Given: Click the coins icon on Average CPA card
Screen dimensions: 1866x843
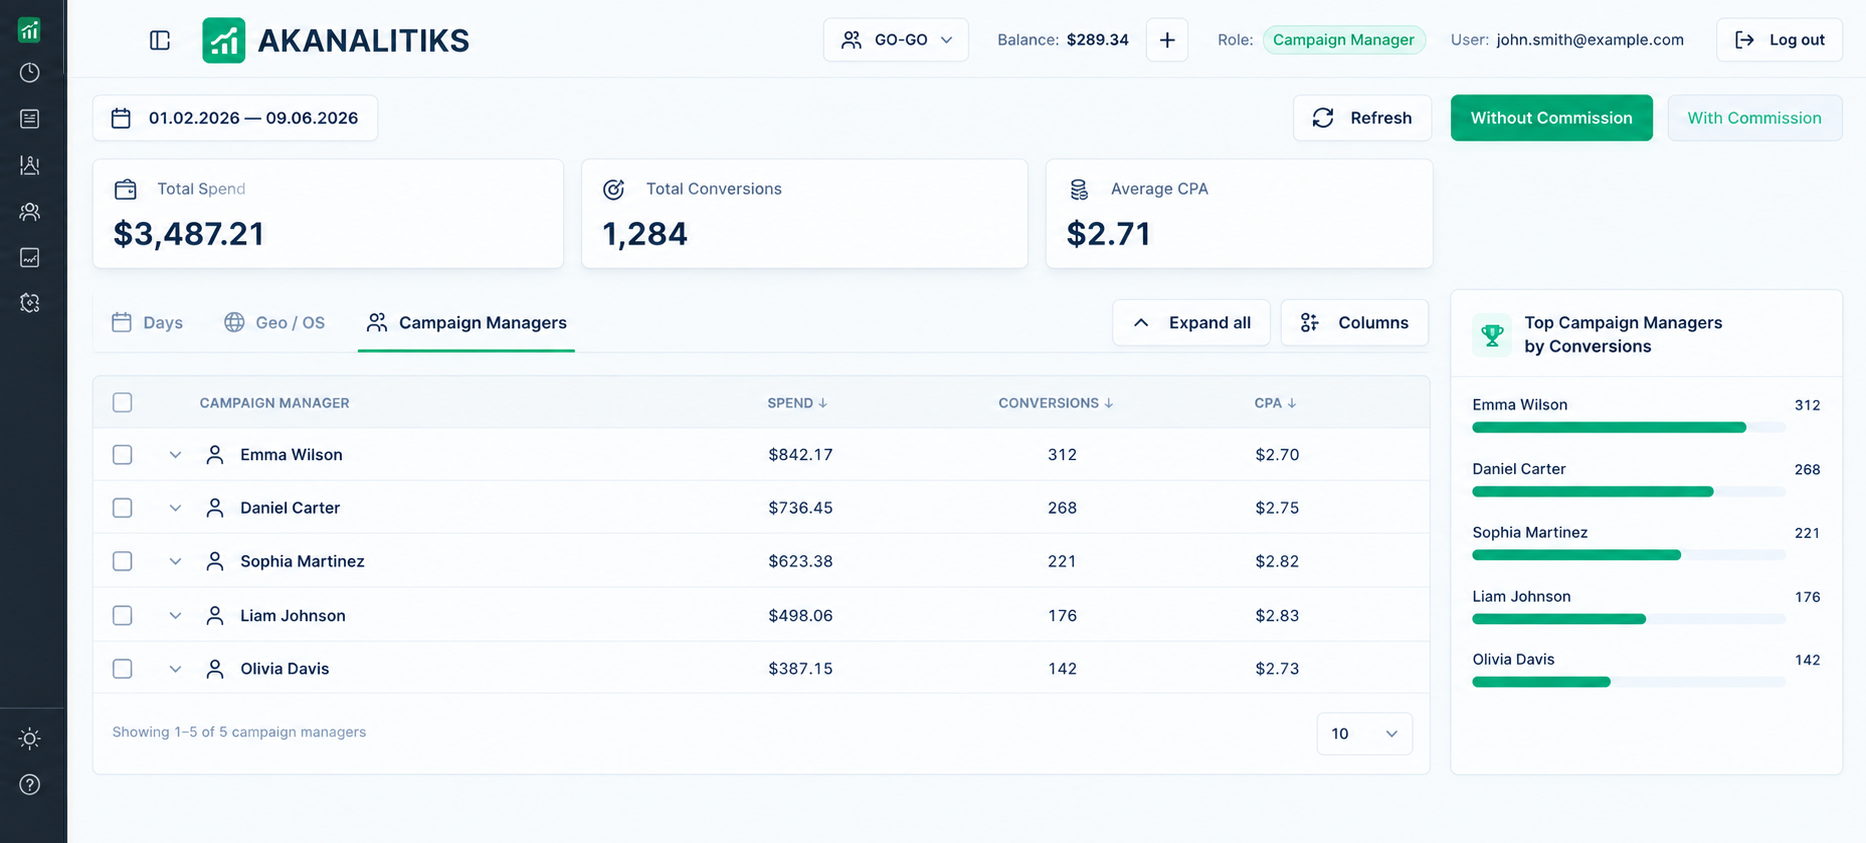Looking at the screenshot, I should click(x=1079, y=189).
